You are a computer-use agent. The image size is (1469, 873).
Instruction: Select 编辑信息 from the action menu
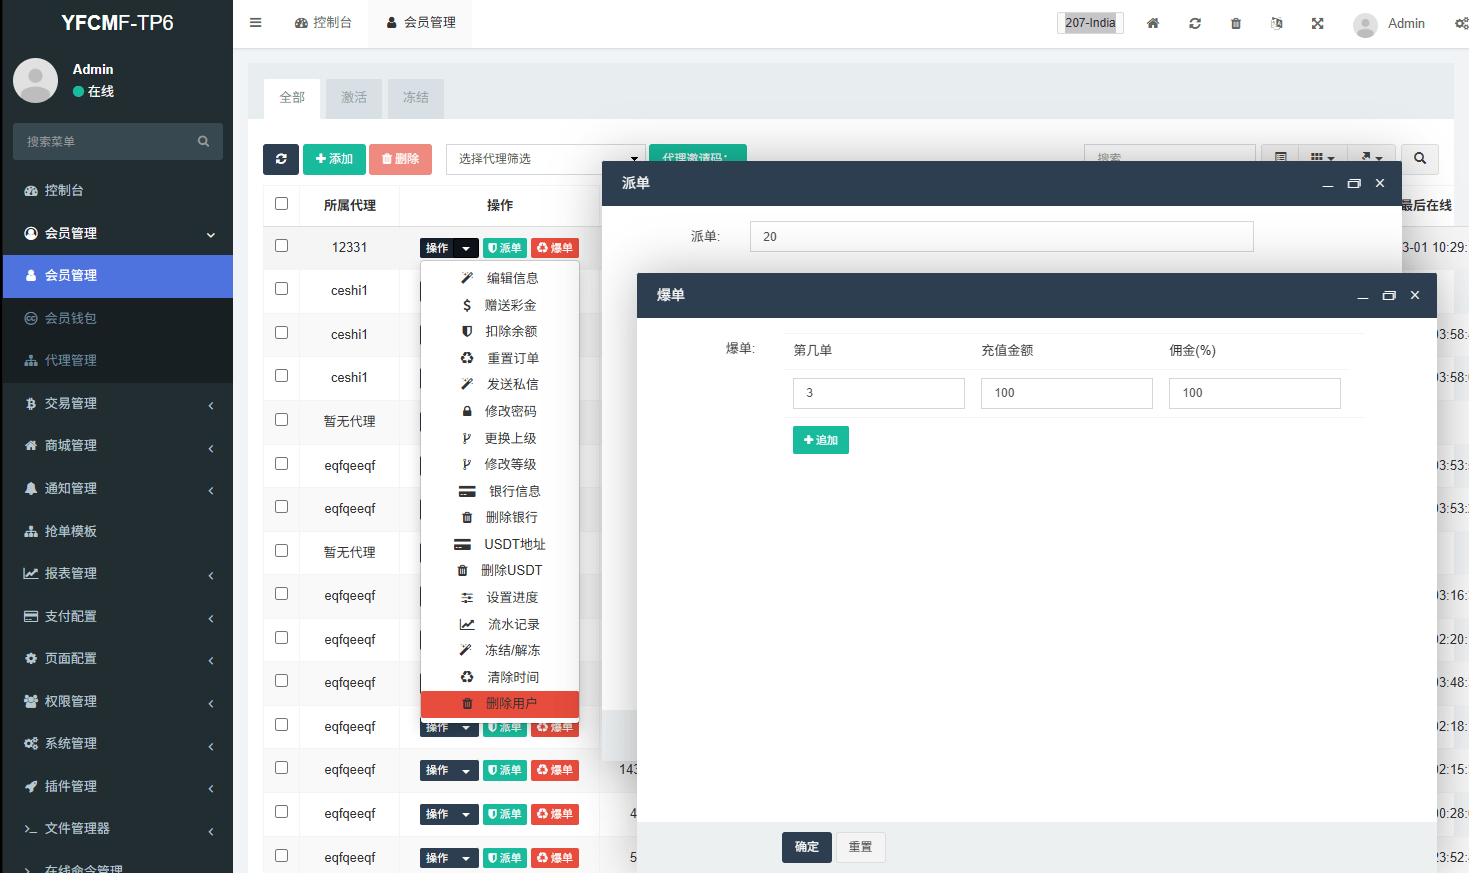[x=511, y=278]
